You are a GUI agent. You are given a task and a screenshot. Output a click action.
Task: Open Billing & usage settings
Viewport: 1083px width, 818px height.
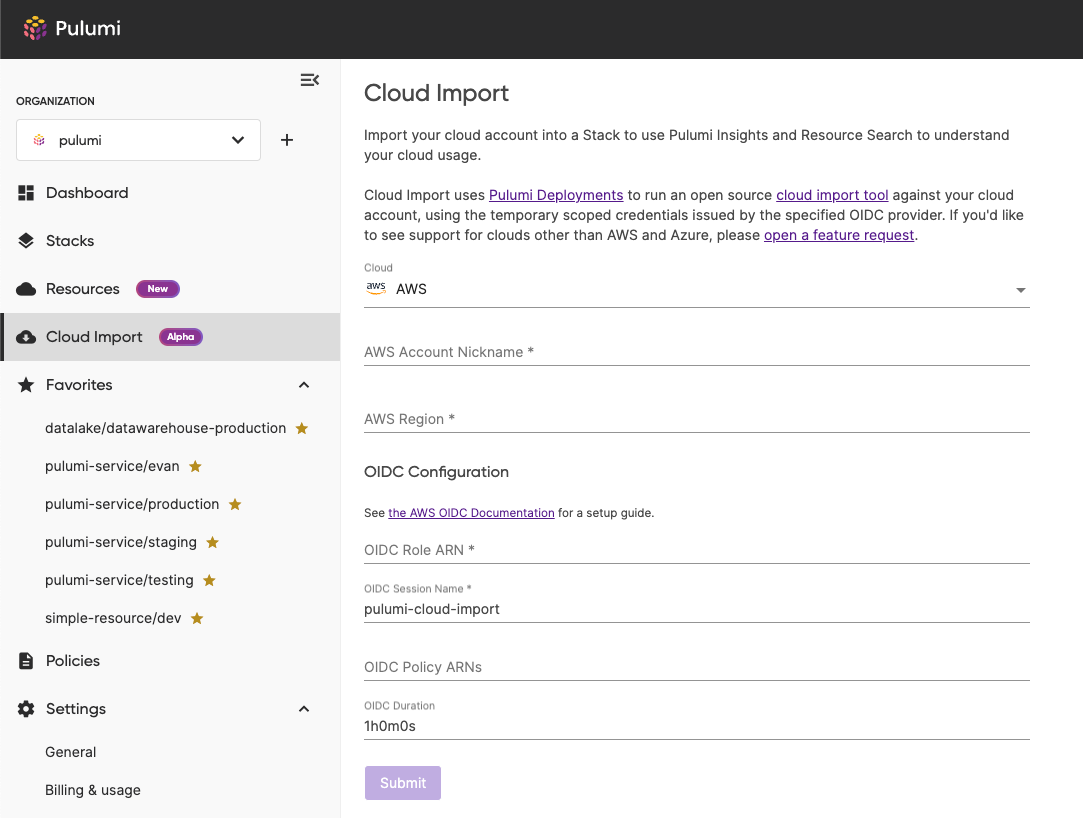(x=93, y=790)
